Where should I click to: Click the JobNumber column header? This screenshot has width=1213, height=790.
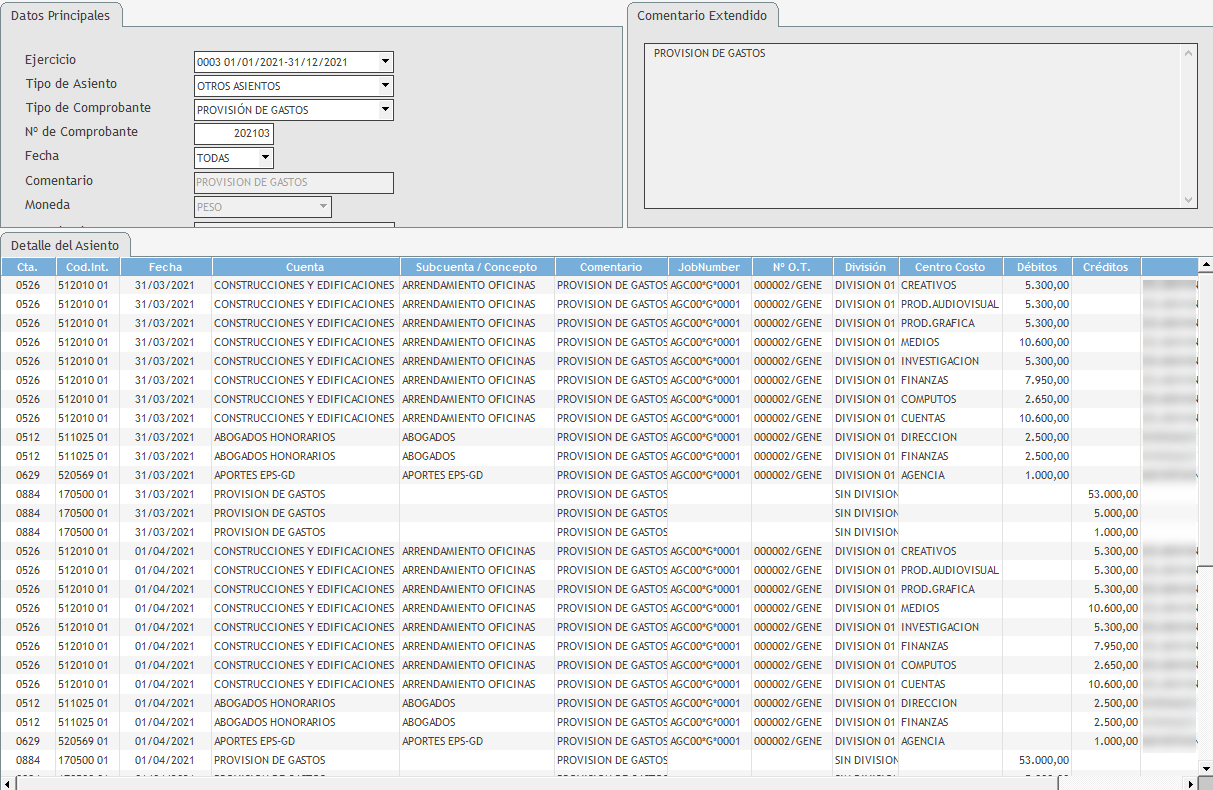tap(709, 267)
